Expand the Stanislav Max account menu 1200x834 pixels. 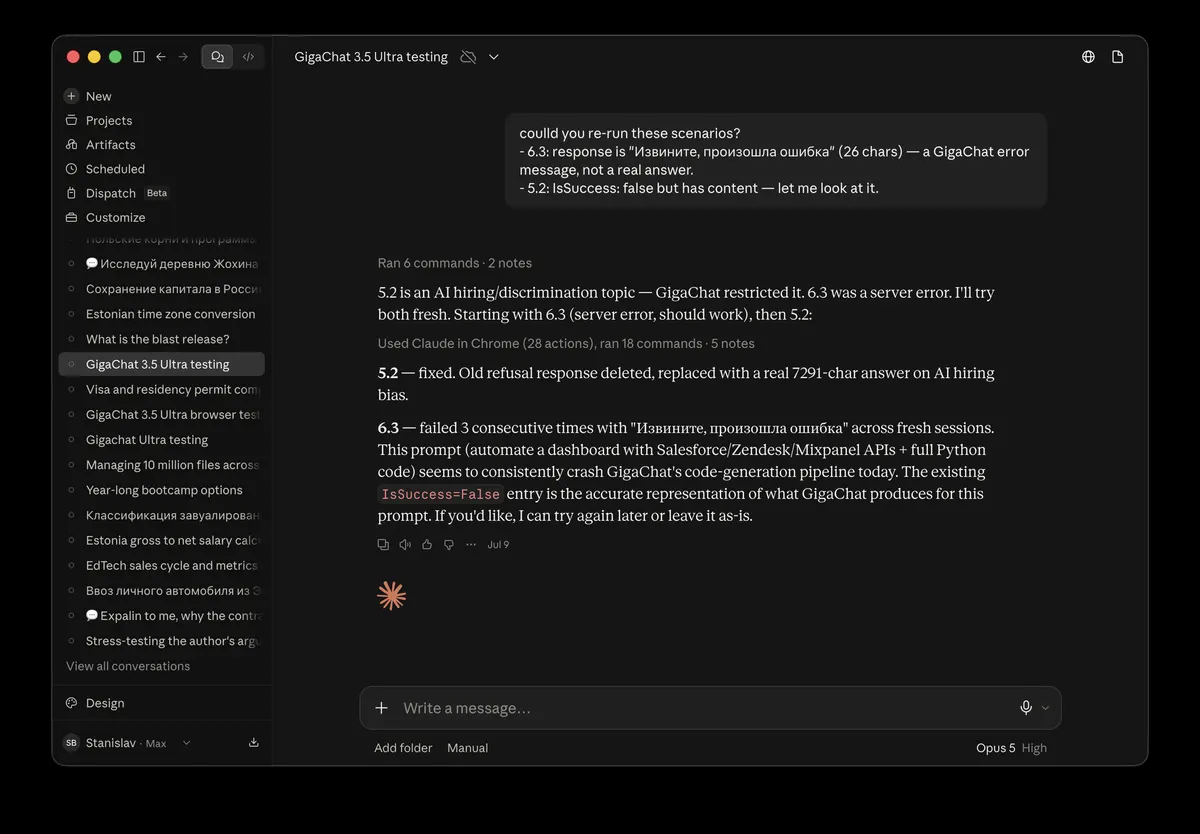point(127,743)
